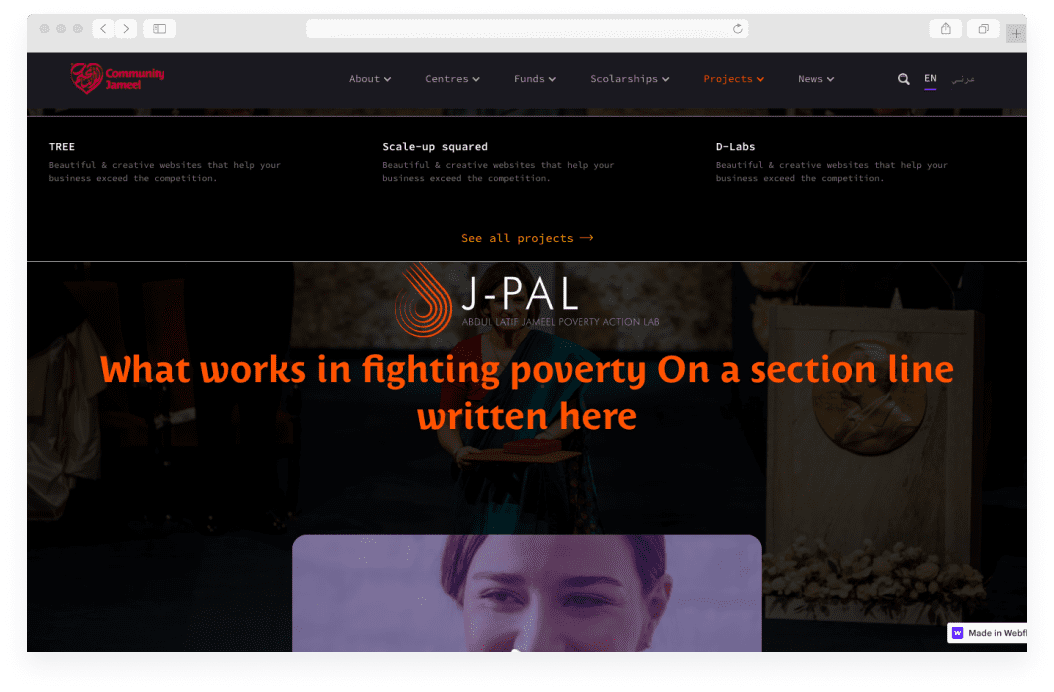Toggle the browser sidebar button
This screenshot has width=1054, height=692.
159,28
